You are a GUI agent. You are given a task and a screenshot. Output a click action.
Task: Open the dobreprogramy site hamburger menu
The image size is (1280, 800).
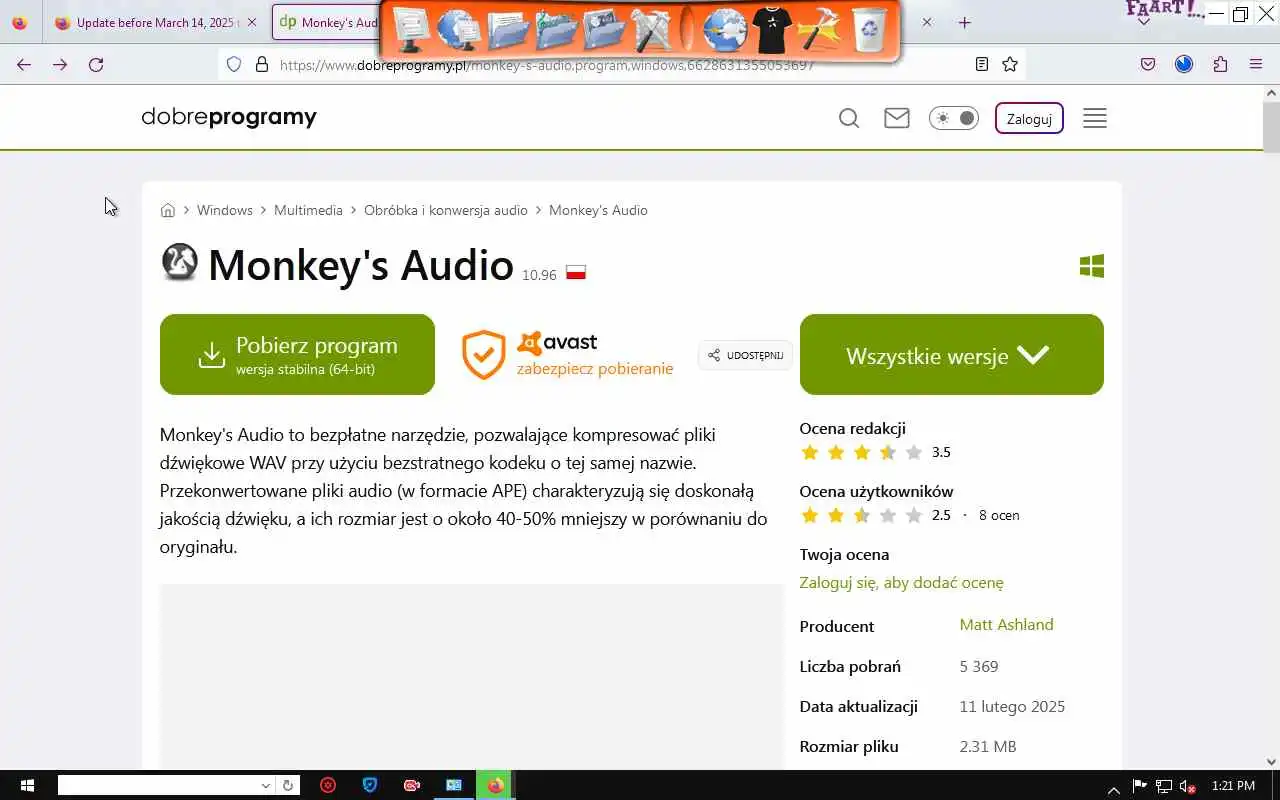[1095, 118]
